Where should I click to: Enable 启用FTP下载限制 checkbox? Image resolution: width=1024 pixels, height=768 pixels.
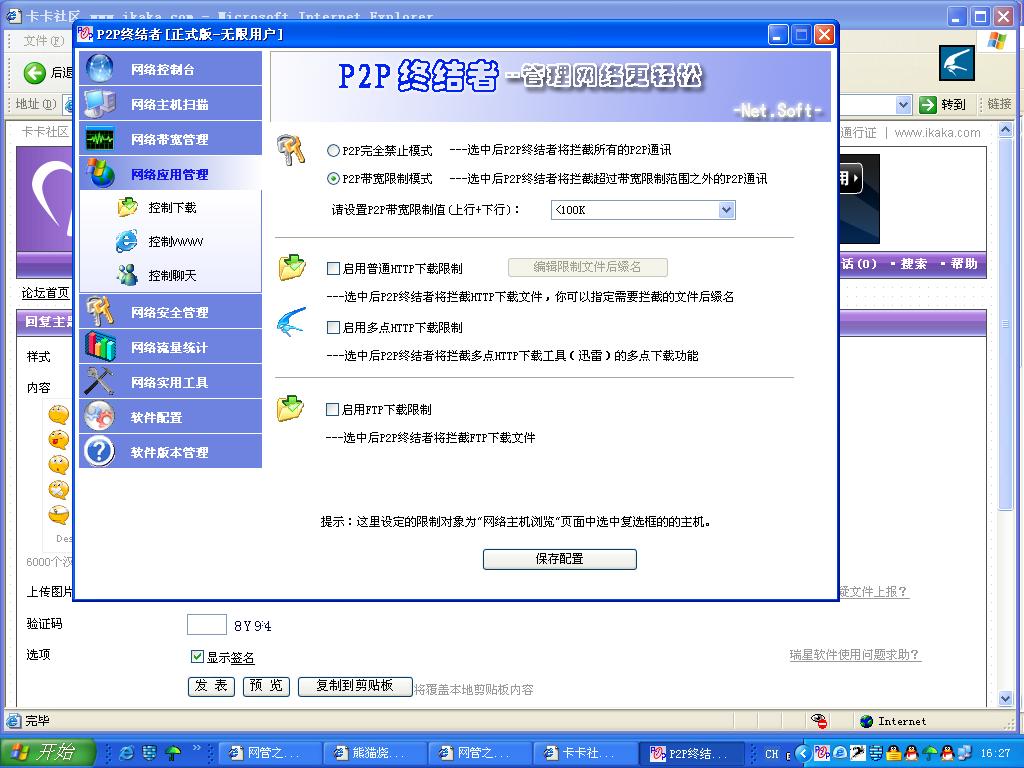click(x=332, y=409)
